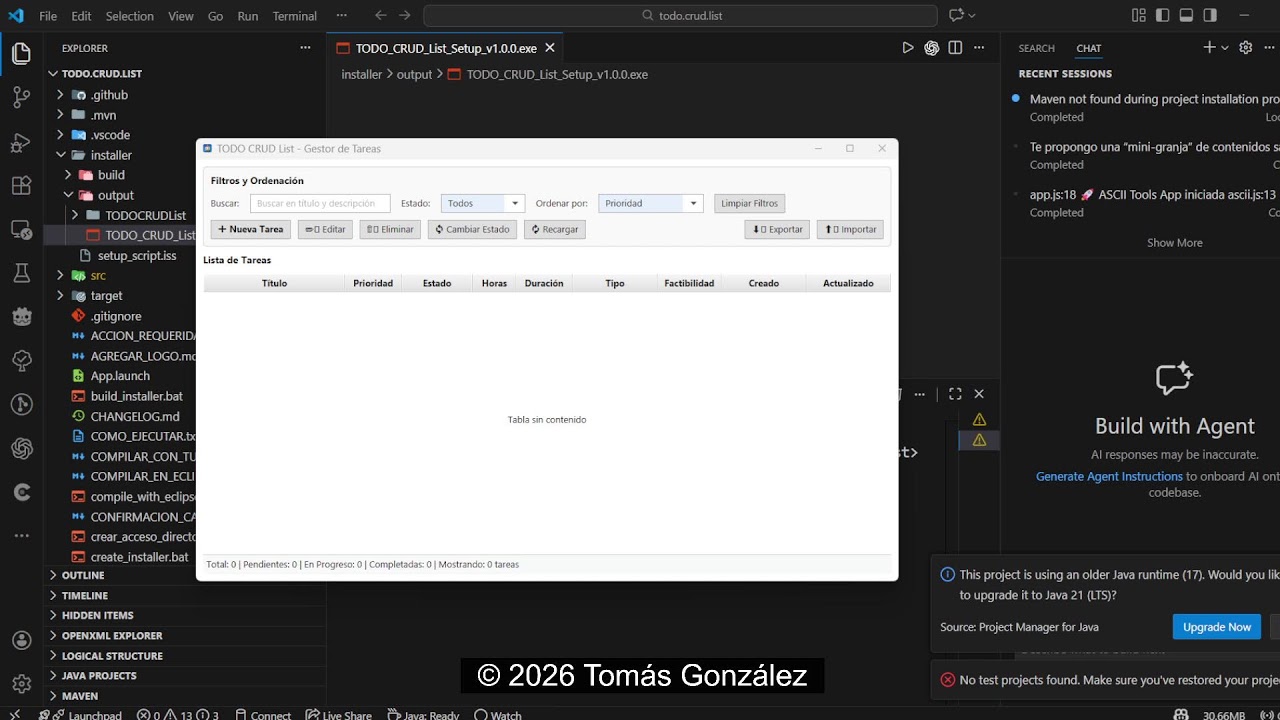Open the Testing flask view
Image resolution: width=1280 pixels, height=720 pixels.
(x=21, y=273)
